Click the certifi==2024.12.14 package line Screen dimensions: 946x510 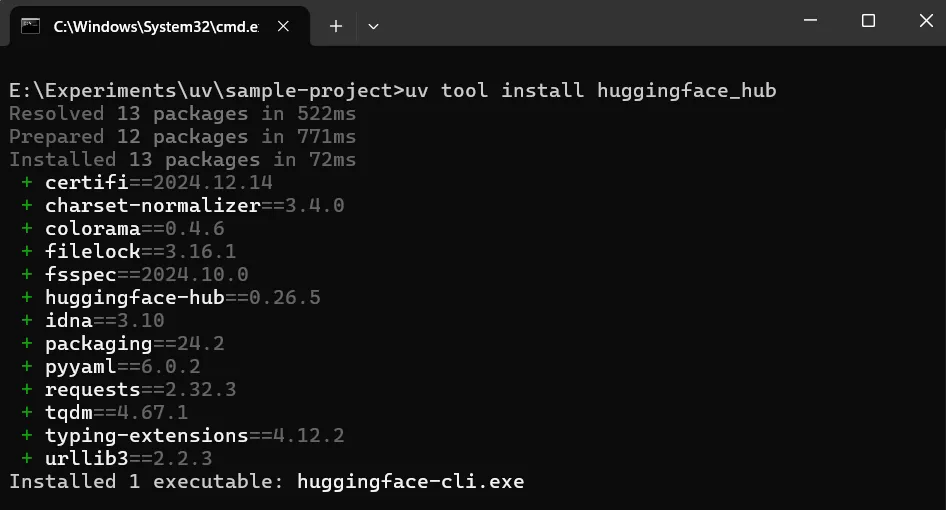tap(159, 182)
